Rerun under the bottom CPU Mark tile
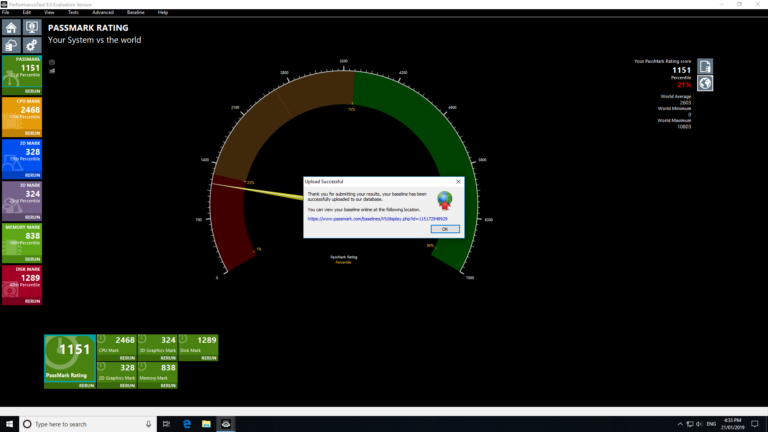The width and height of the screenshot is (768, 432). [127, 358]
